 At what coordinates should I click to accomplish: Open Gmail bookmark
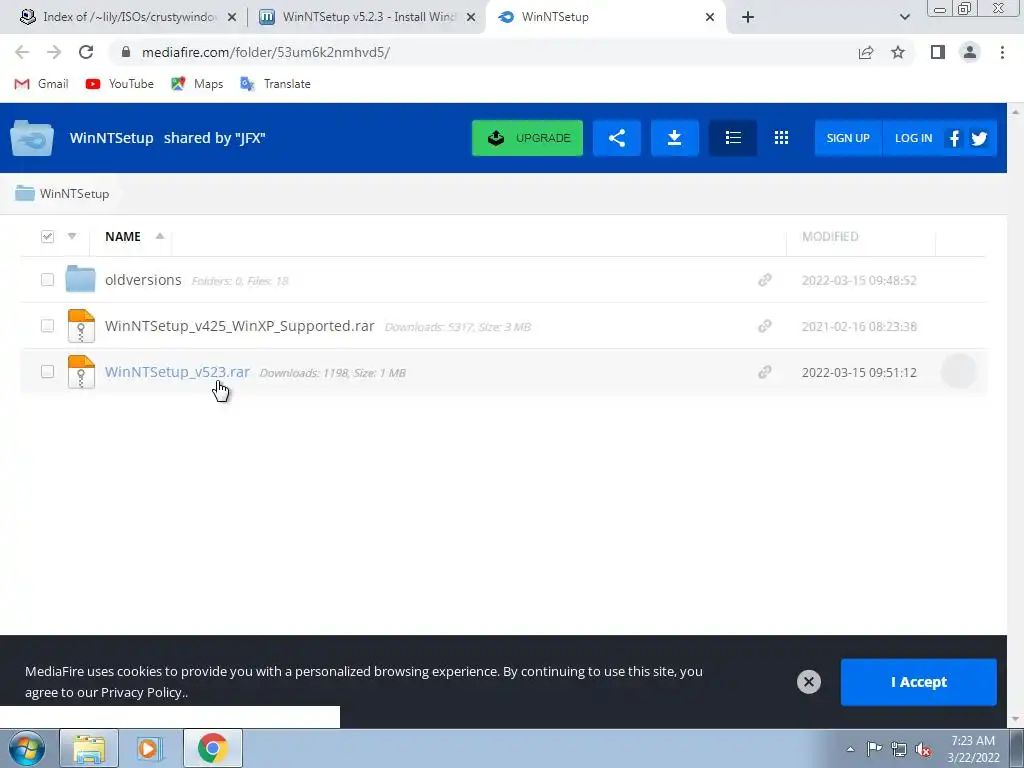click(x=42, y=84)
